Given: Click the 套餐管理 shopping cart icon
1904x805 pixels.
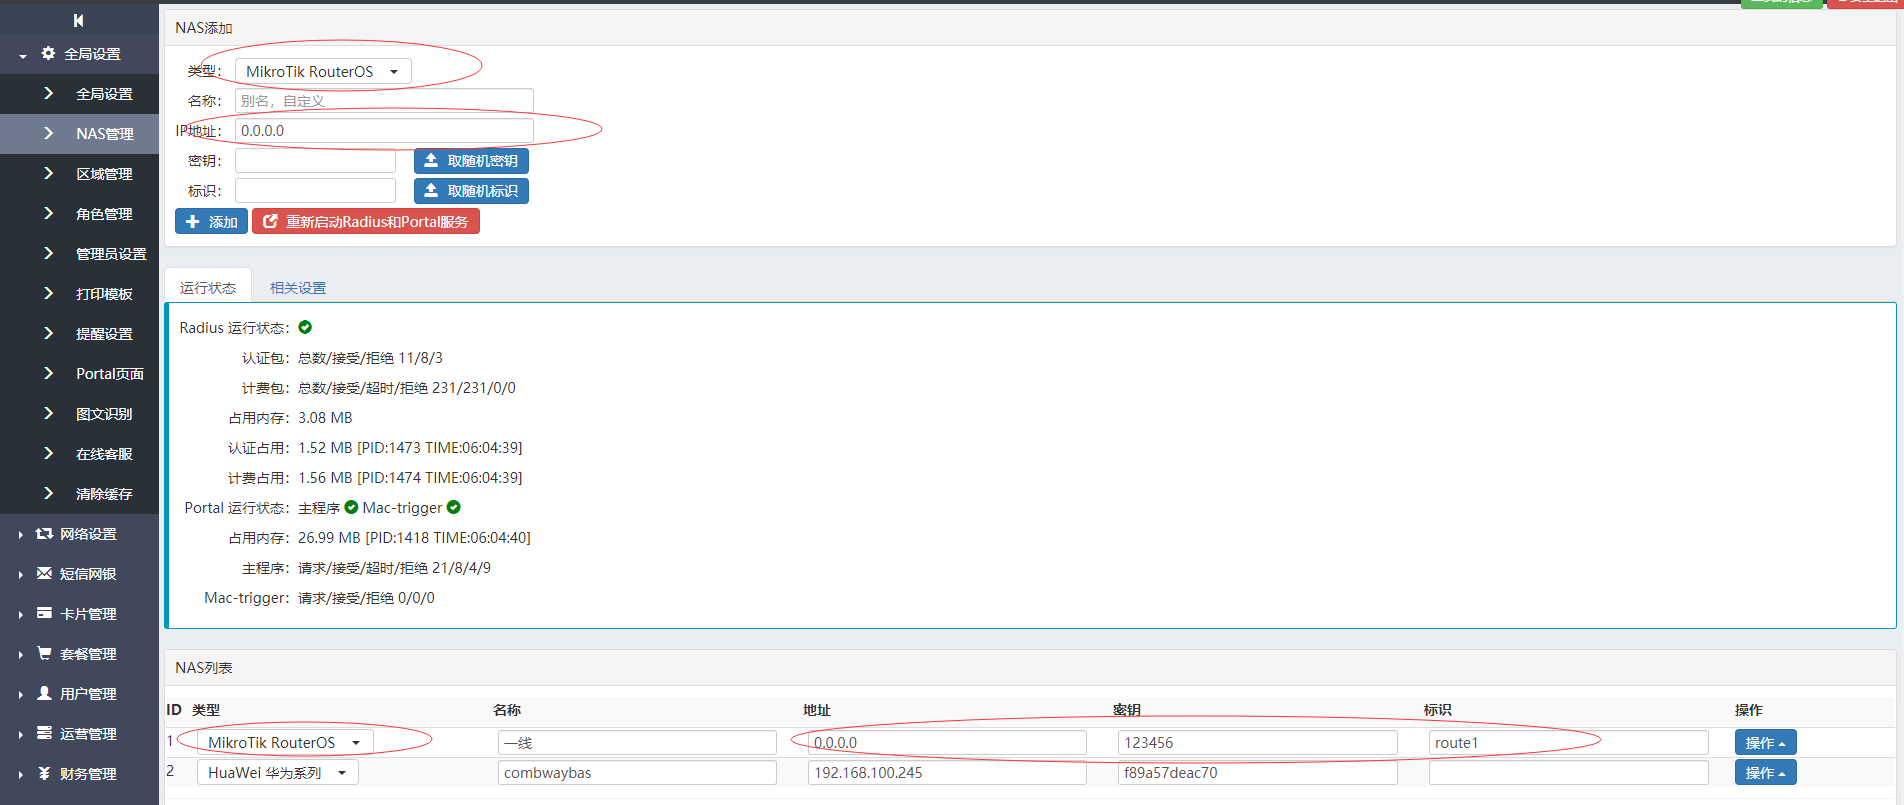Looking at the screenshot, I should pos(44,654).
